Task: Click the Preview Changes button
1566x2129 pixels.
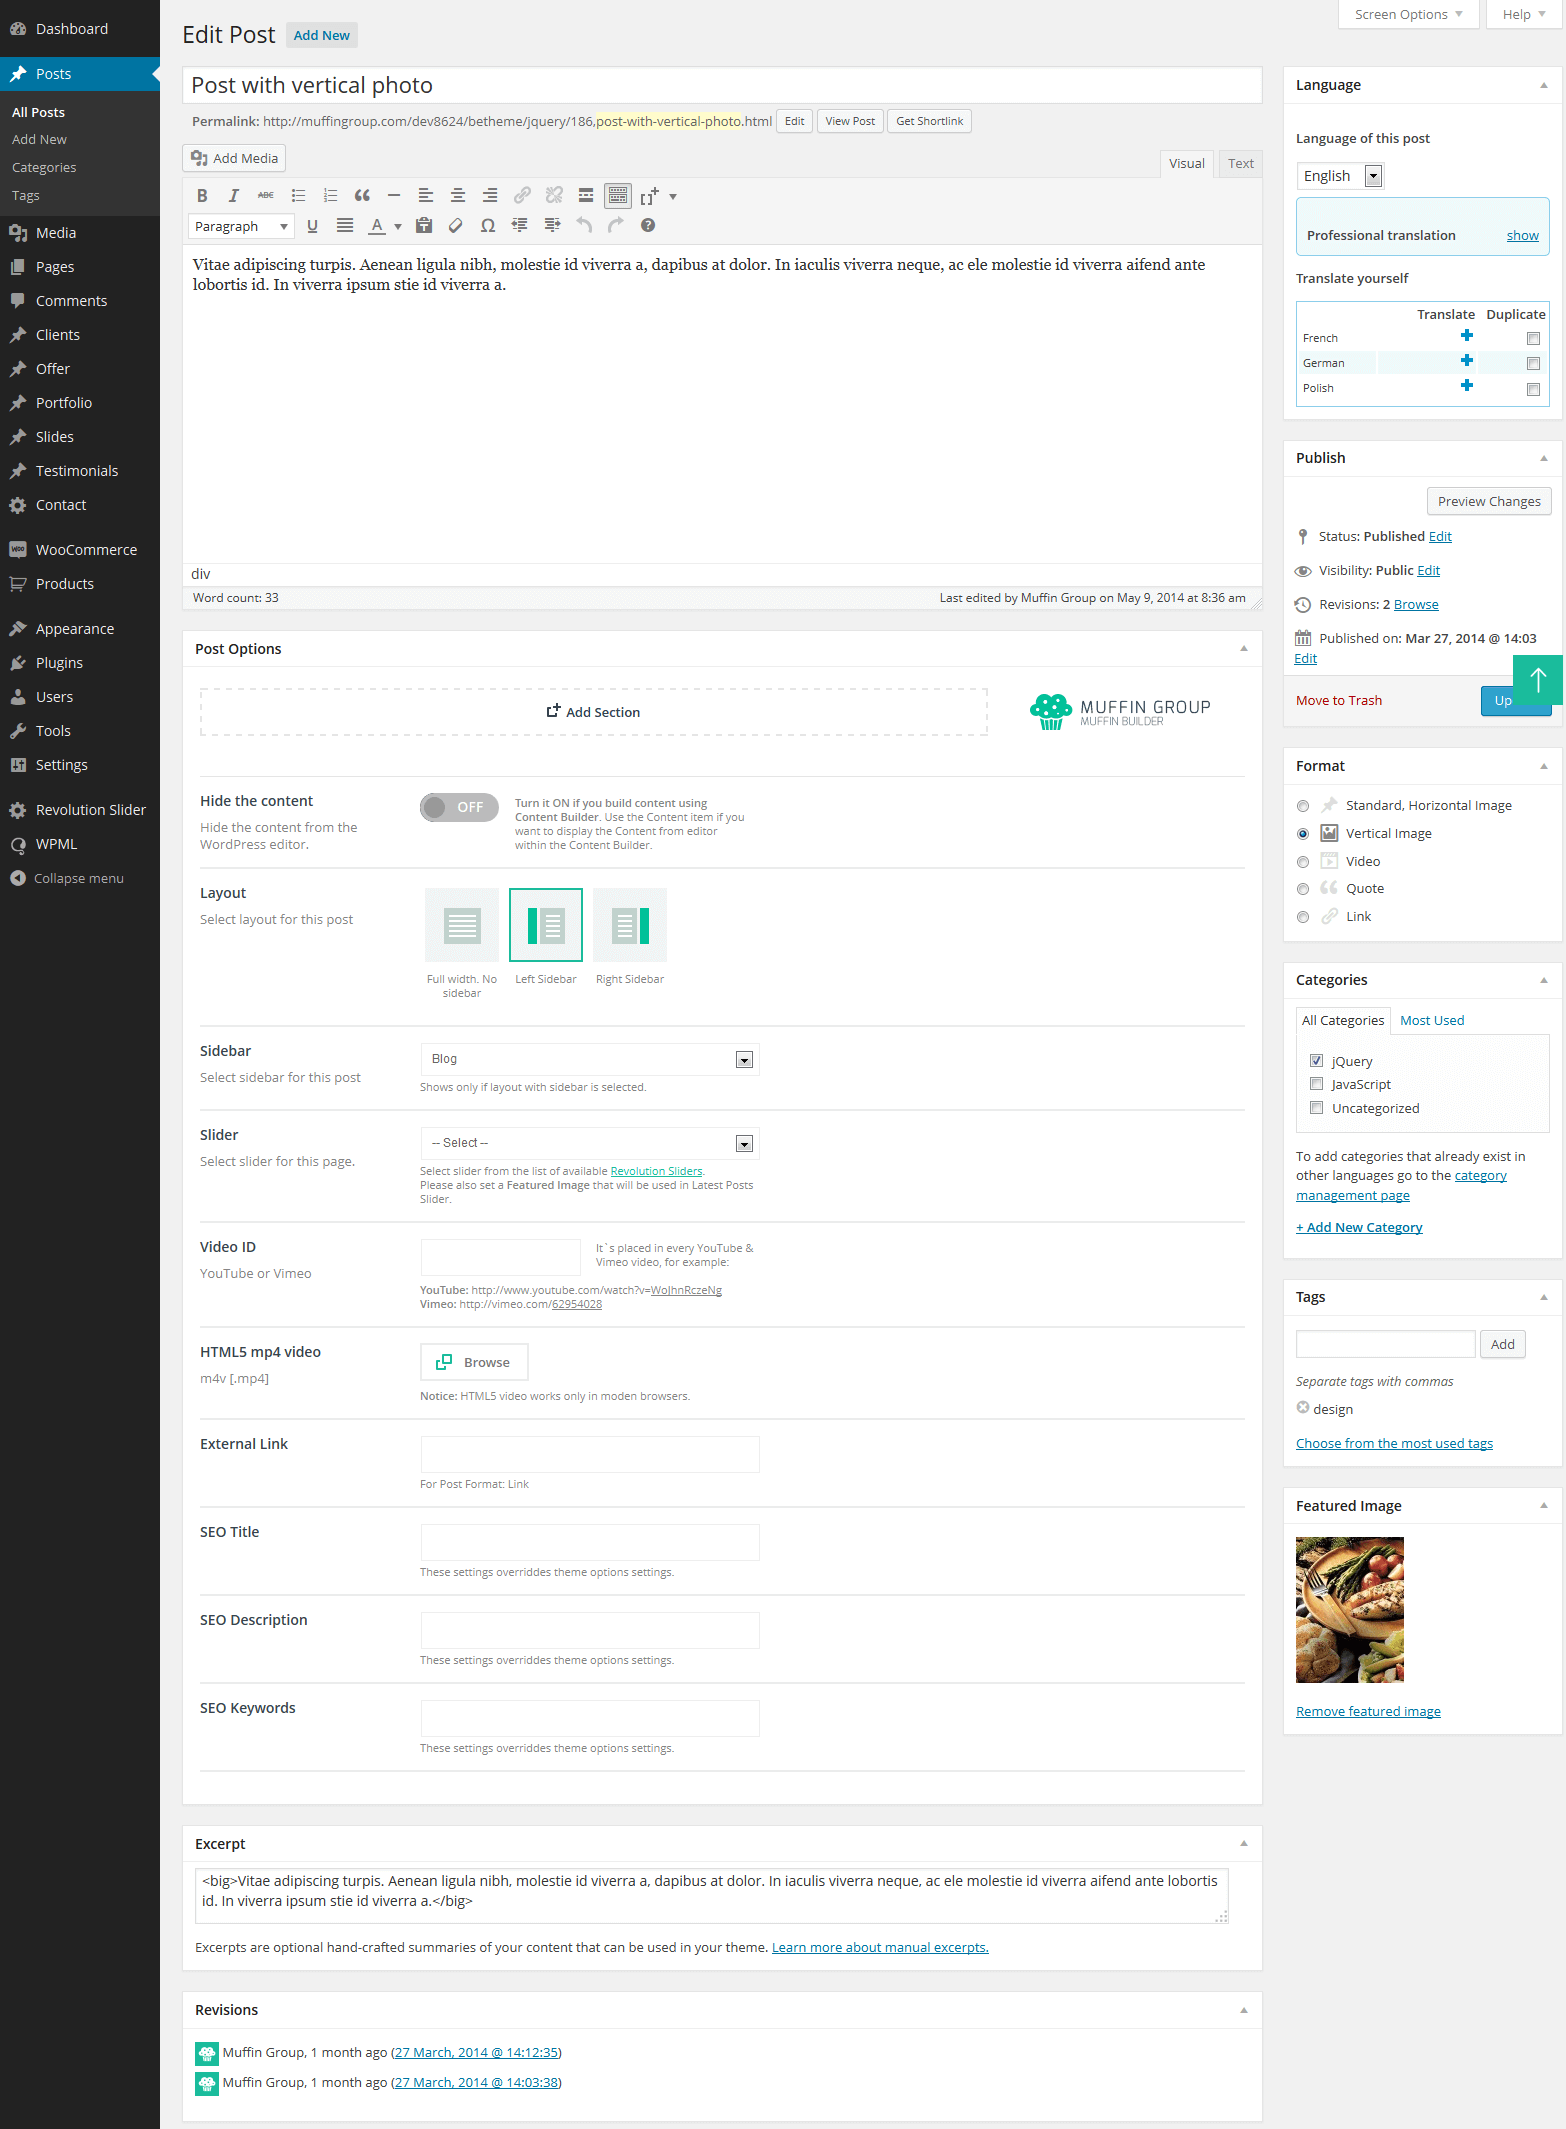Action: click(1488, 502)
